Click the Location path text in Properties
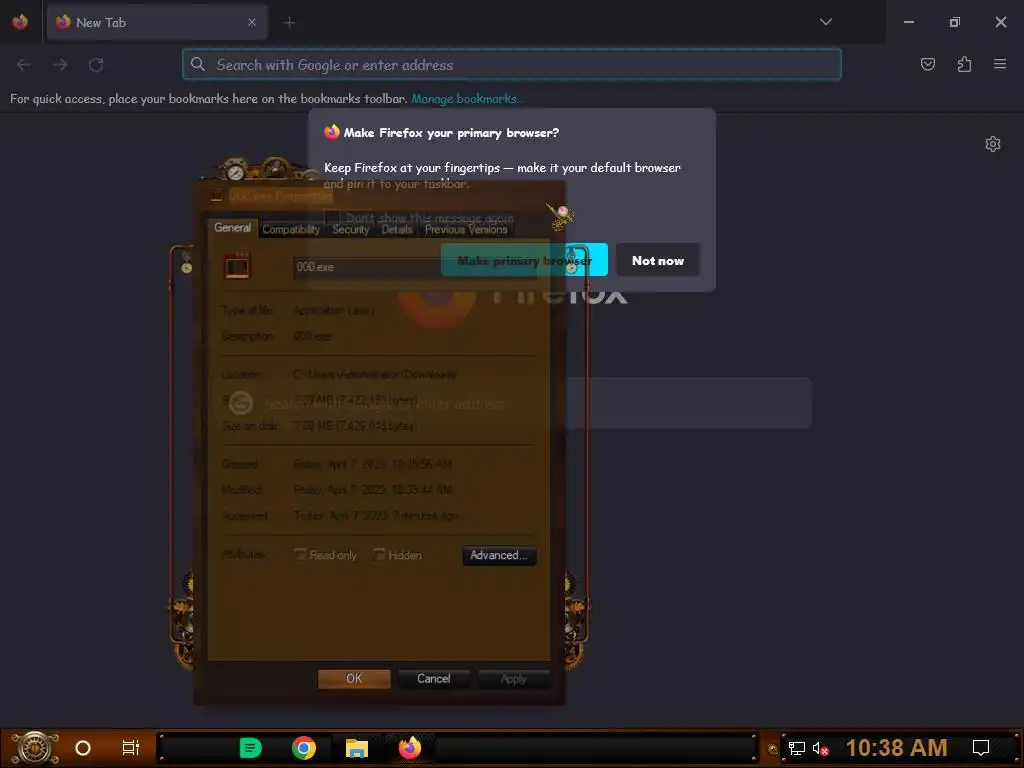The width and height of the screenshot is (1024, 768). click(375, 374)
